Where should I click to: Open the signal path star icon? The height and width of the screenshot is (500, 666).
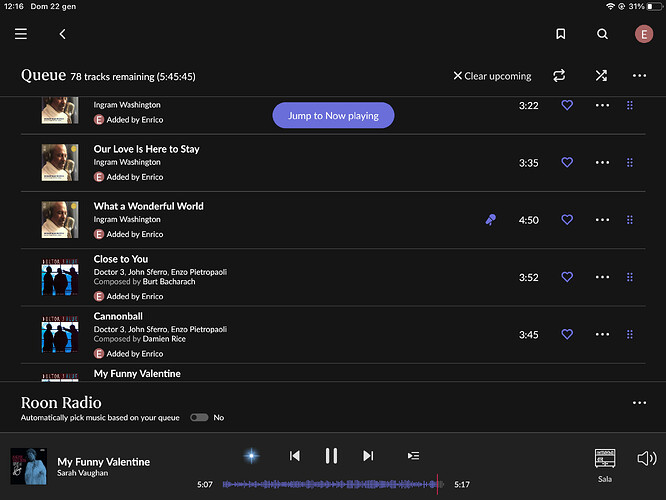251,456
